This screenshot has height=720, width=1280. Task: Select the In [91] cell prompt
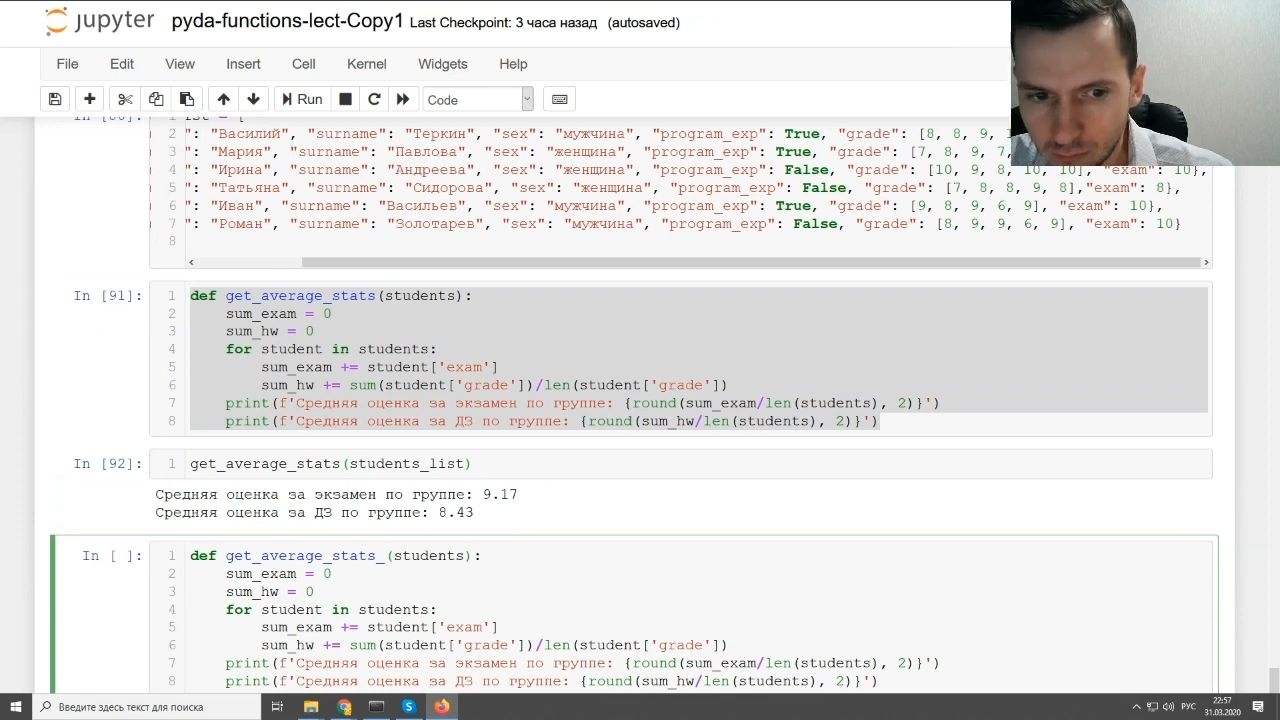tap(108, 296)
